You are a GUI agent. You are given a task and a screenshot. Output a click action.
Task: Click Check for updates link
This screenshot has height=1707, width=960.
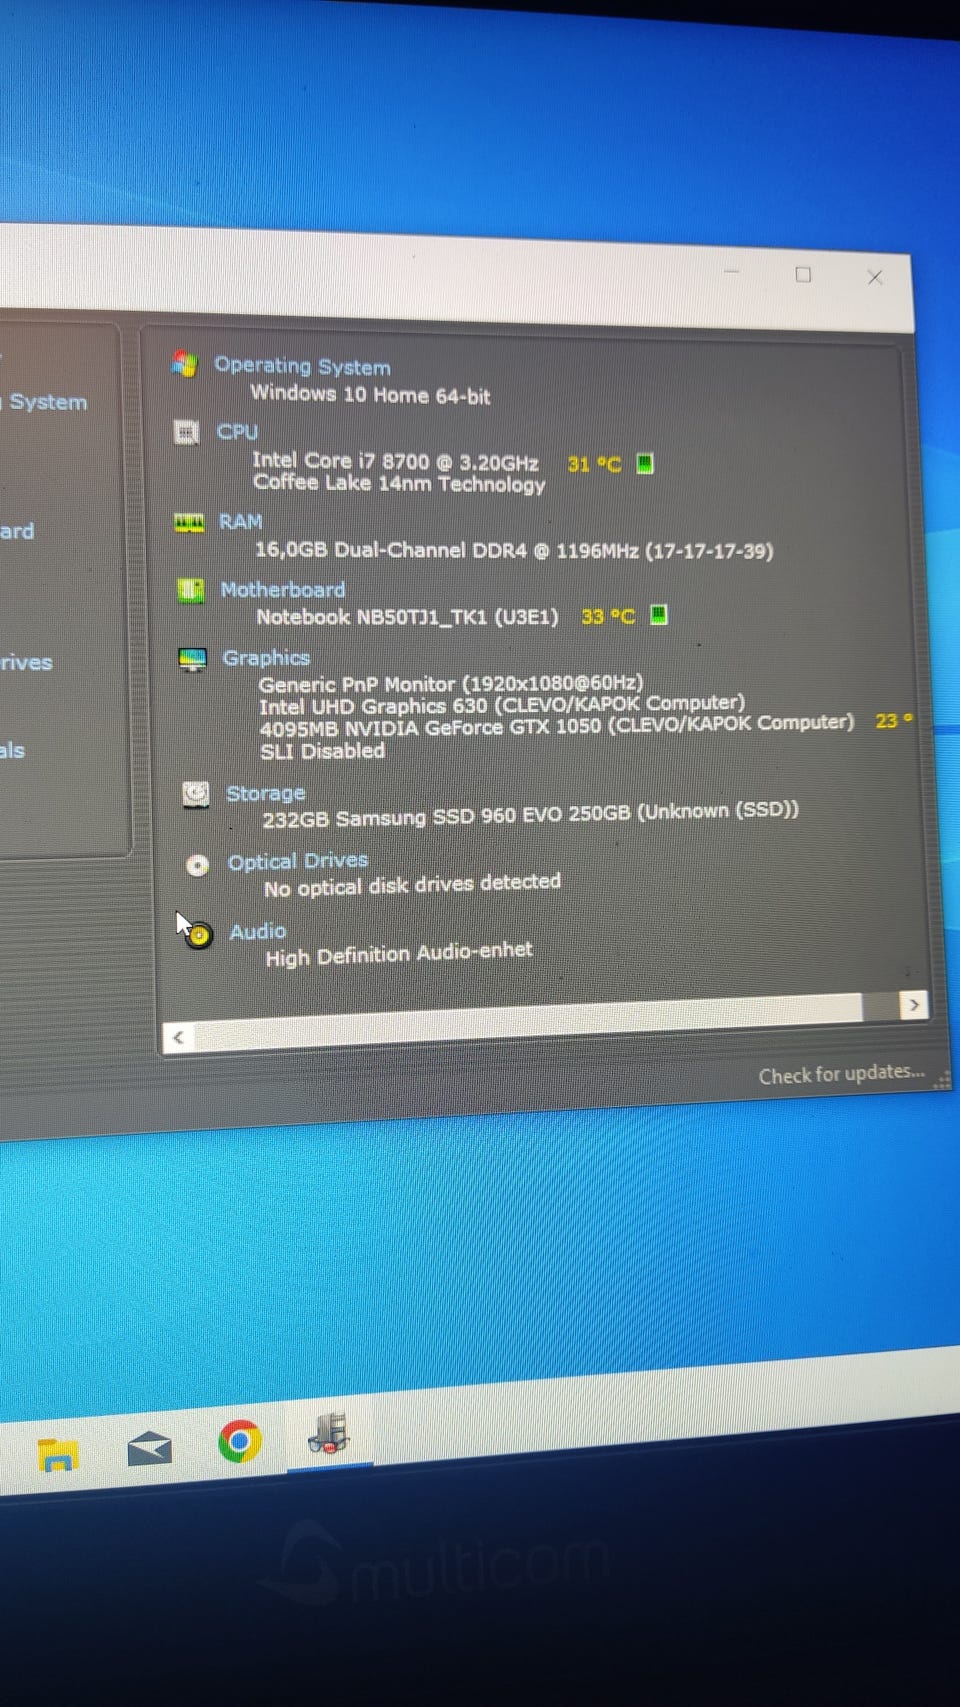(841, 1074)
